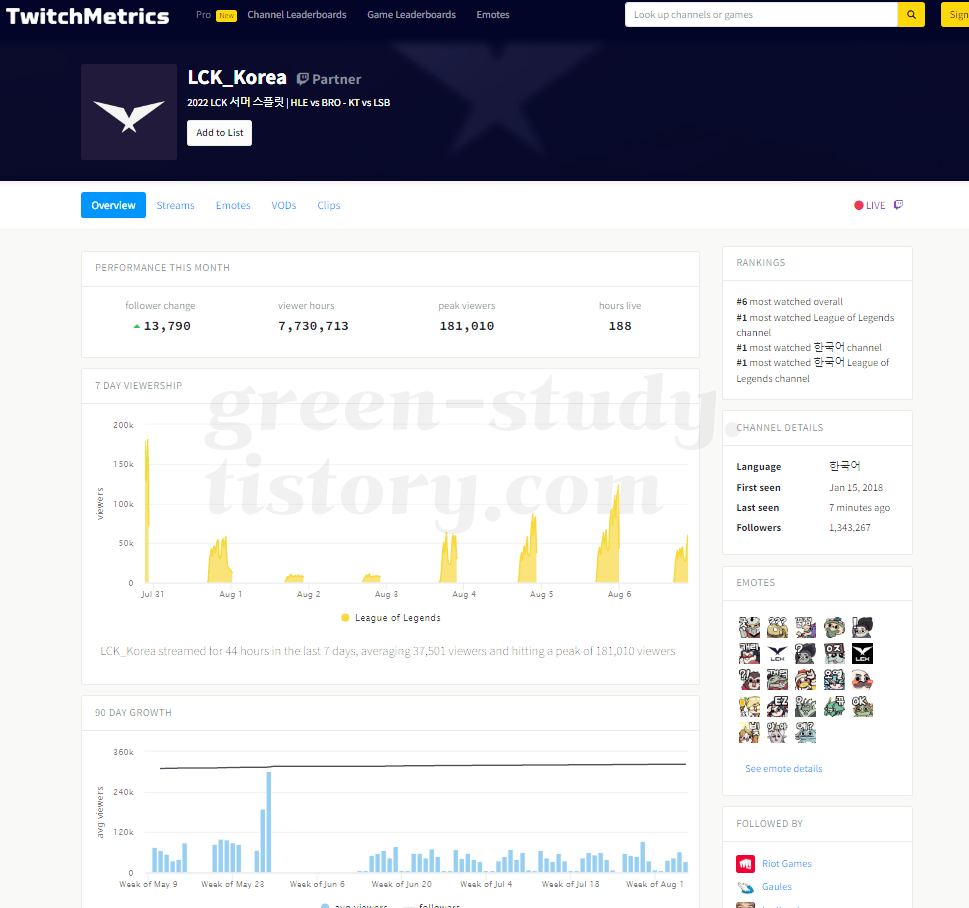
Task: Focus the "Look up channels or games" search field
Action: click(x=761, y=14)
